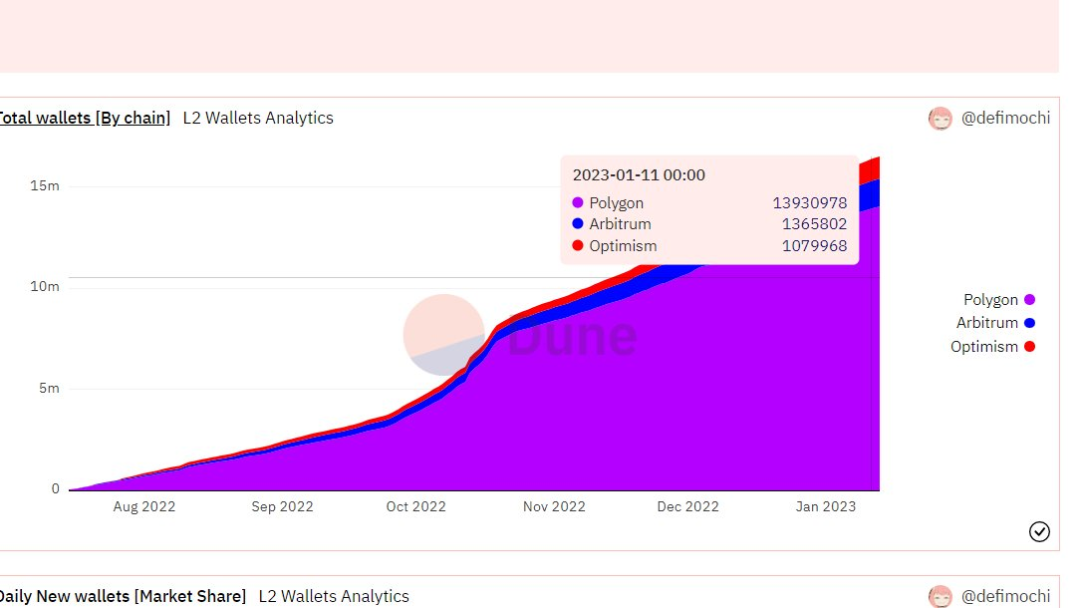The image size is (1080, 608).
Task: Click the Optimism value 1079968 in tooltip
Action: pyautogui.click(x=814, y=246)
